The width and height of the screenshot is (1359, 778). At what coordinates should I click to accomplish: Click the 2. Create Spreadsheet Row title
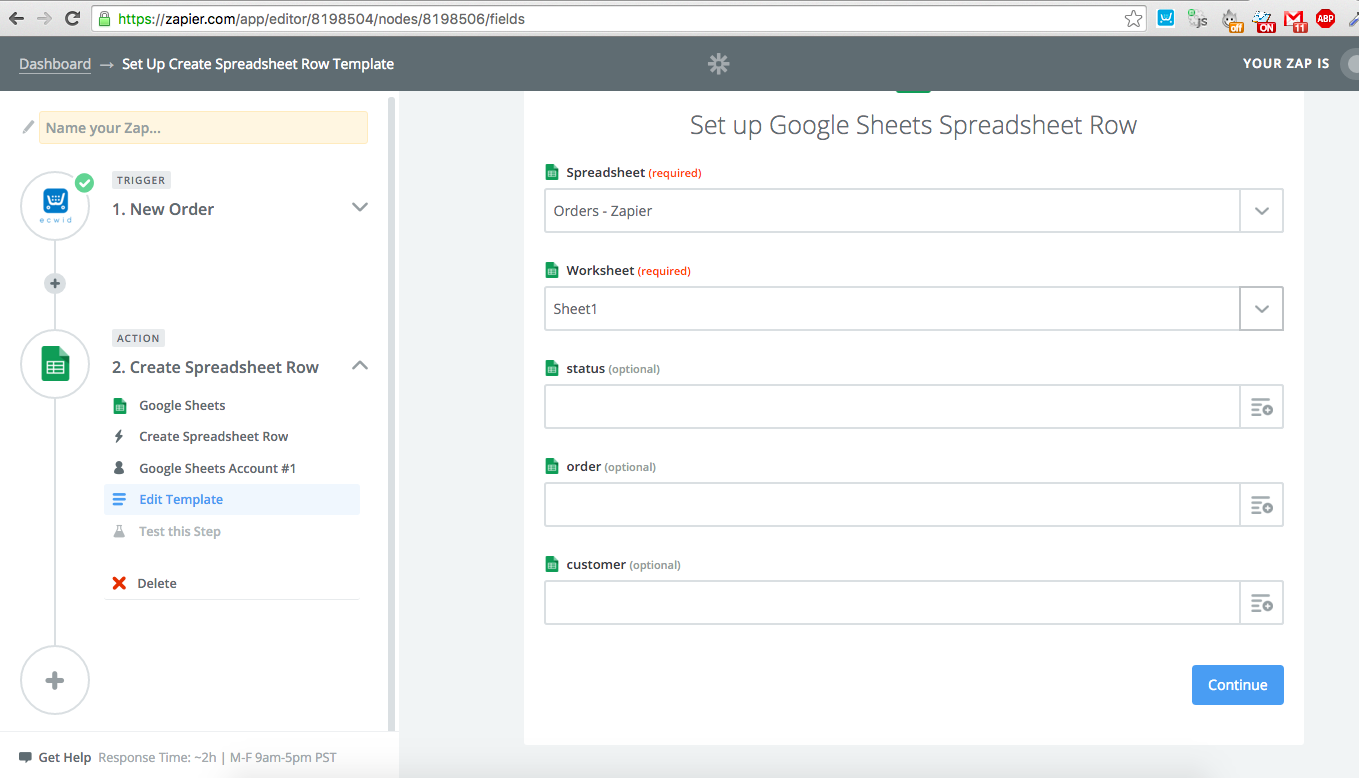[215, 367]
